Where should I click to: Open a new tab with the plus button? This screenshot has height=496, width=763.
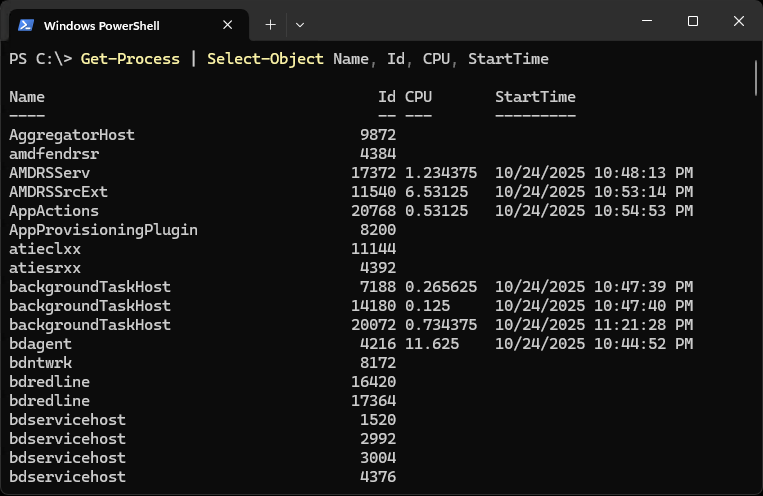[x=270, y=25]
